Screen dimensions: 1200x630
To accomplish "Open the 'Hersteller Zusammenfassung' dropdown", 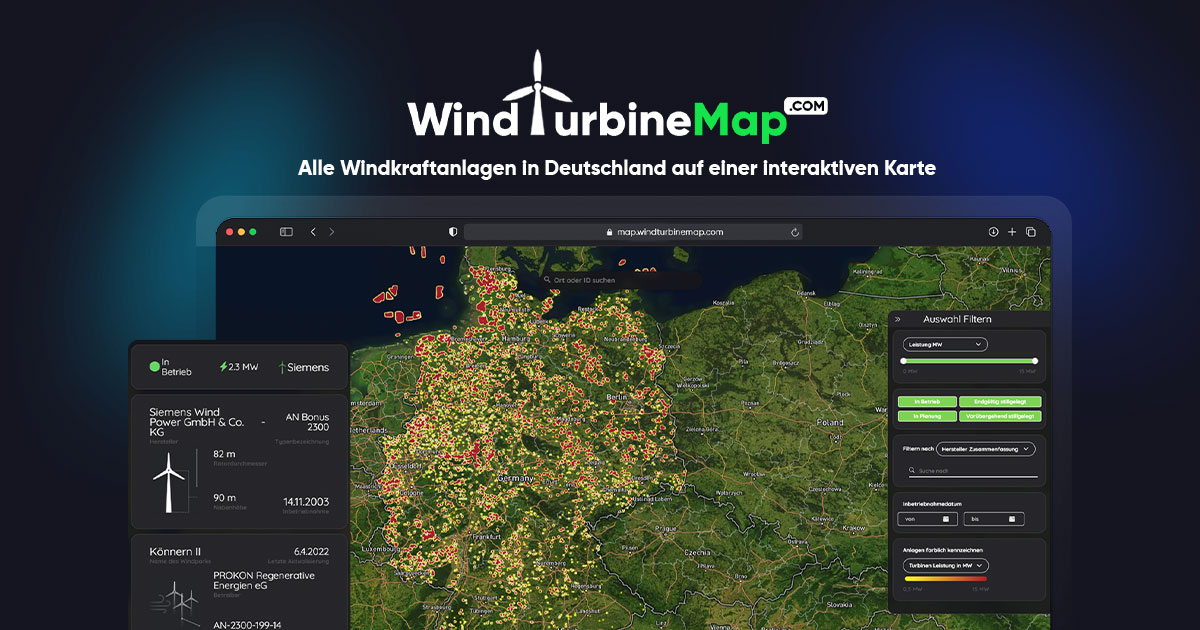I will tap(986, 449).
